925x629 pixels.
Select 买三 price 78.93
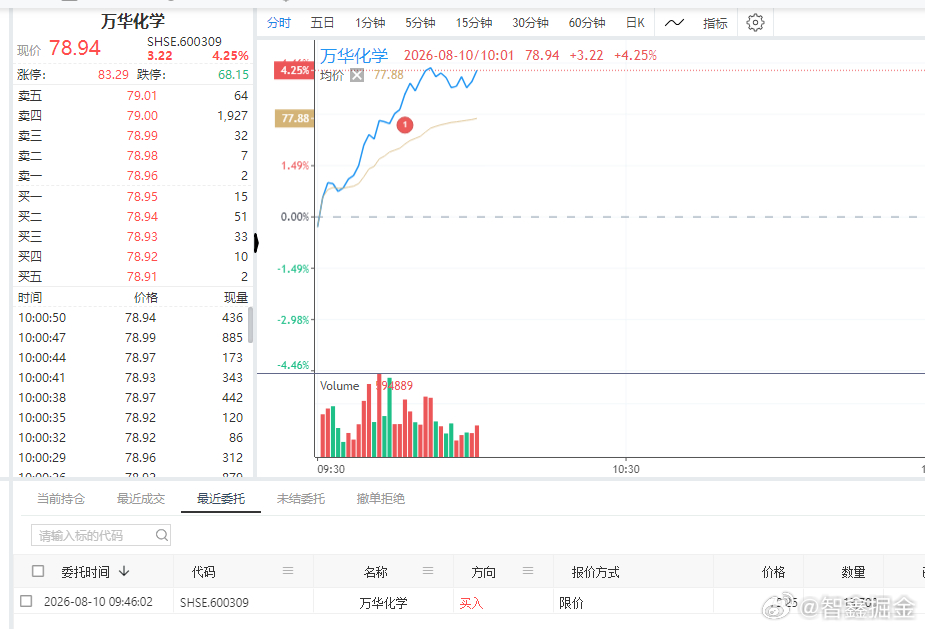coord(142,237)
